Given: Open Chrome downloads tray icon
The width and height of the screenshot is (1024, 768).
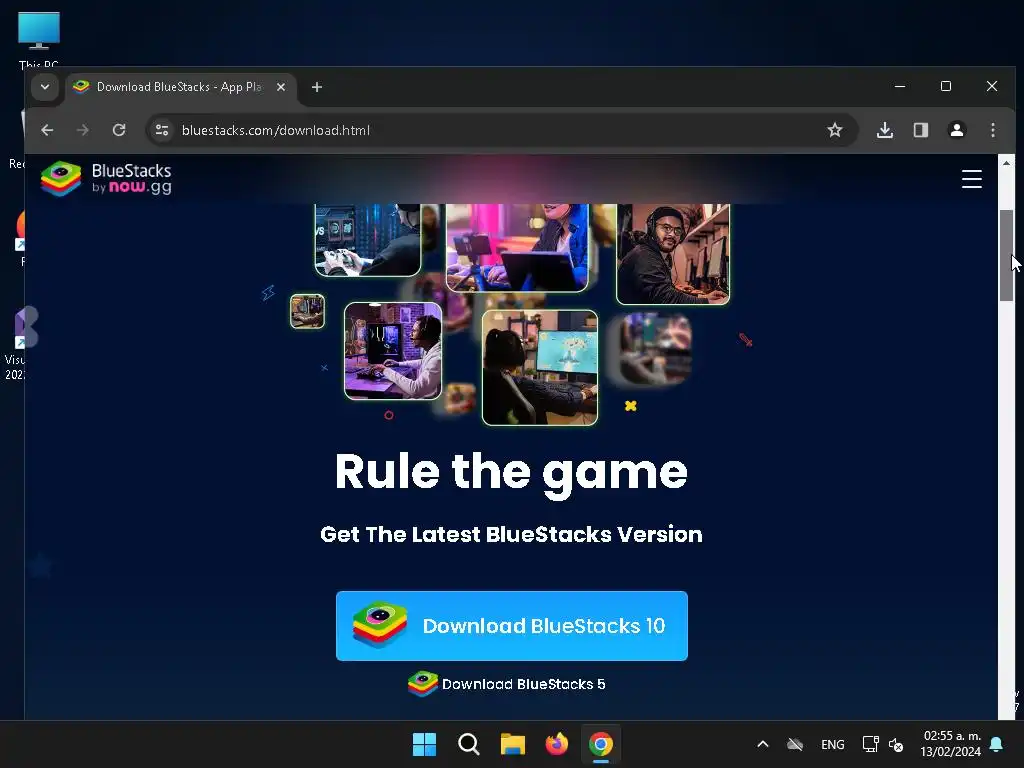Looking at the screenshot, I should (885, 130).
